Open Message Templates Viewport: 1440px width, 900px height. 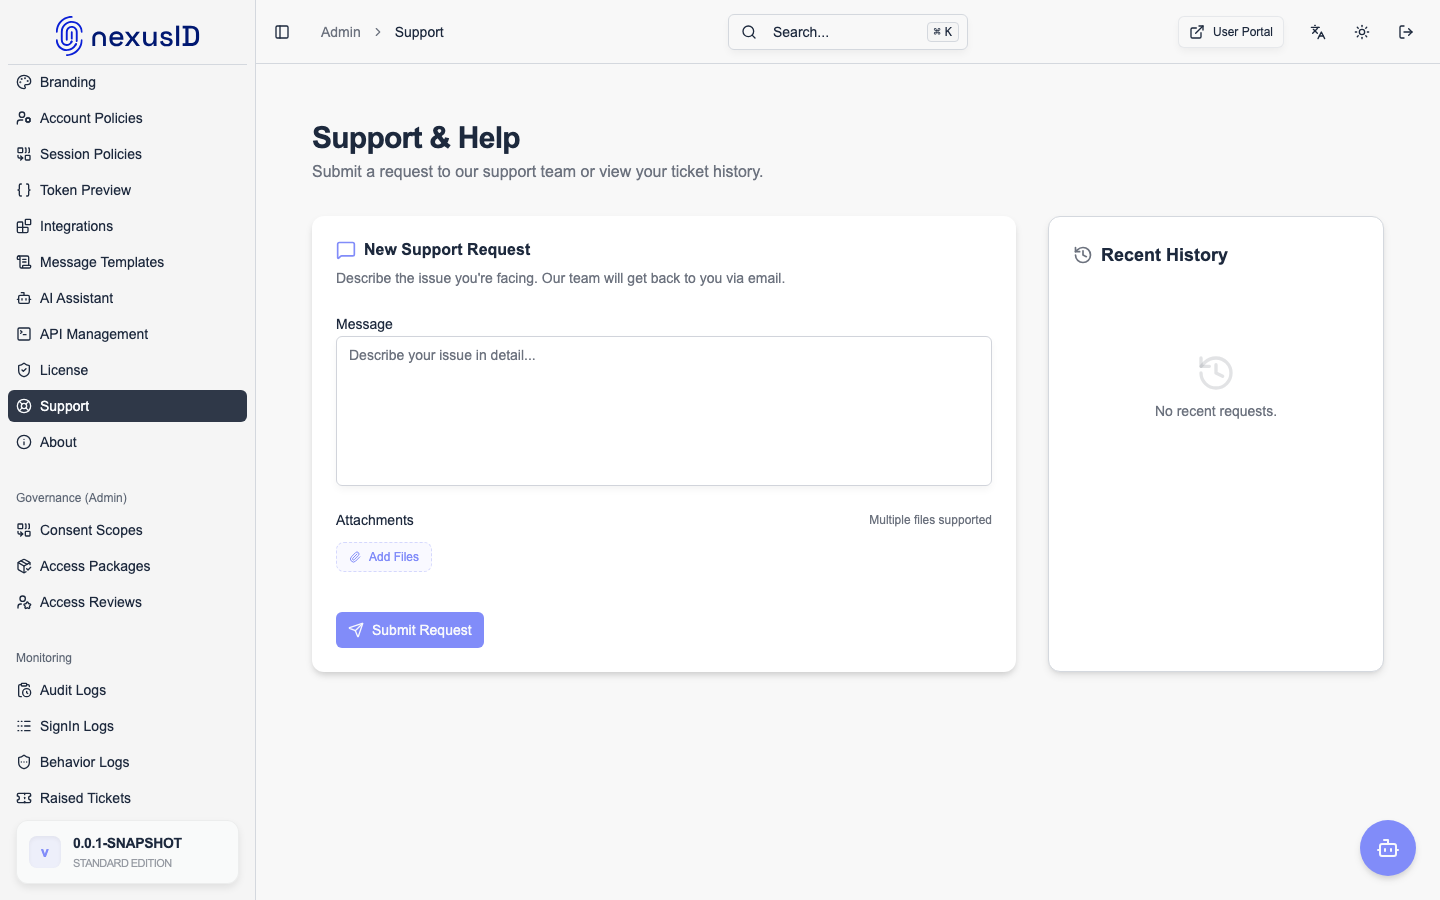(x=127, y=262)
